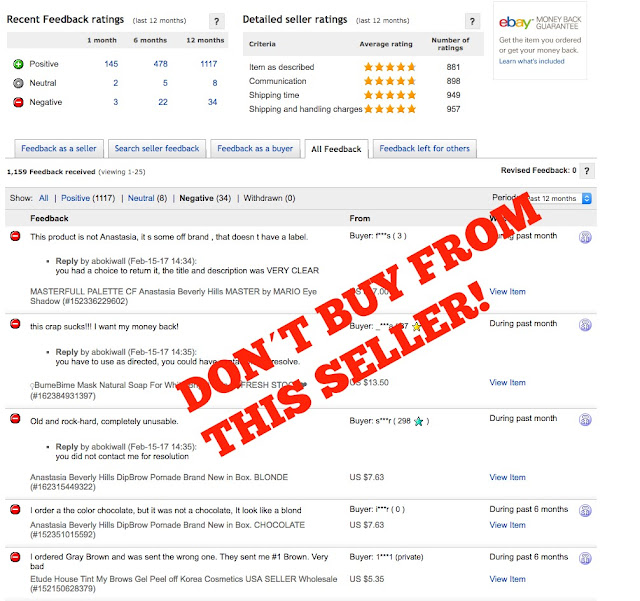Show All feedback filter
The width and height of the screenshot is (640, 601).
pos(44,198)
